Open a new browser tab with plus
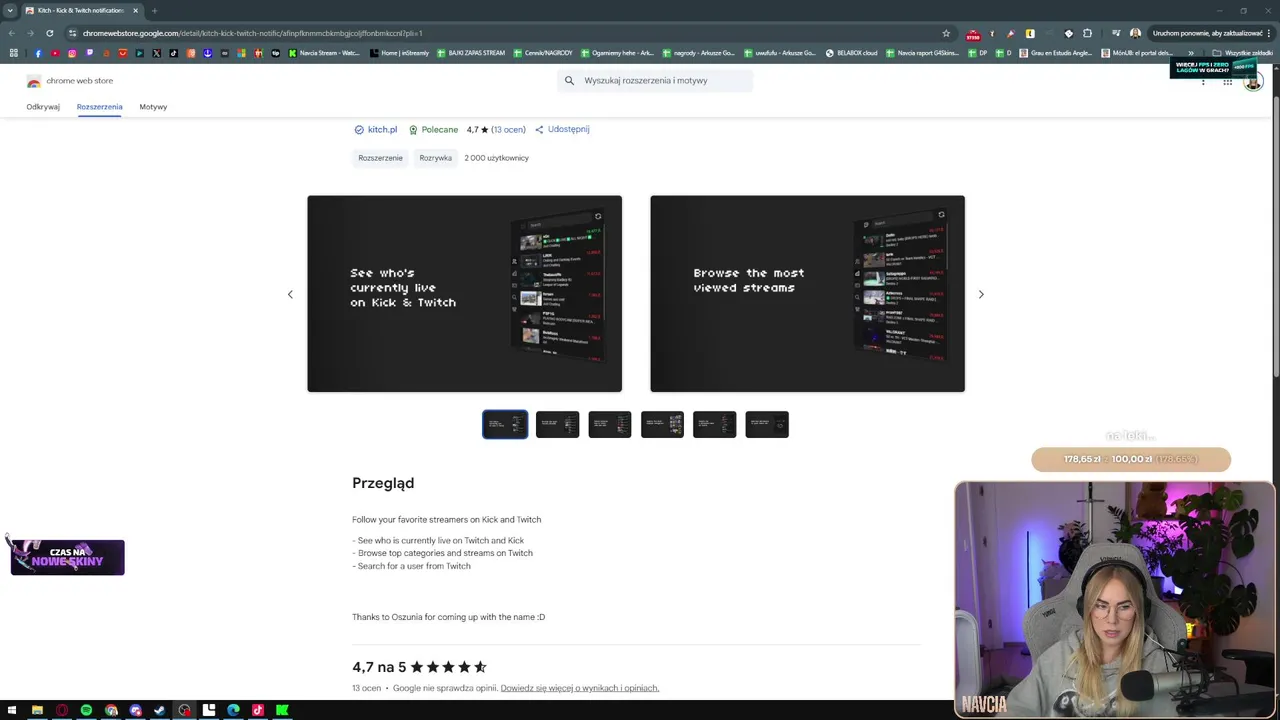The image size is (1280, 720). coord(154,10)
